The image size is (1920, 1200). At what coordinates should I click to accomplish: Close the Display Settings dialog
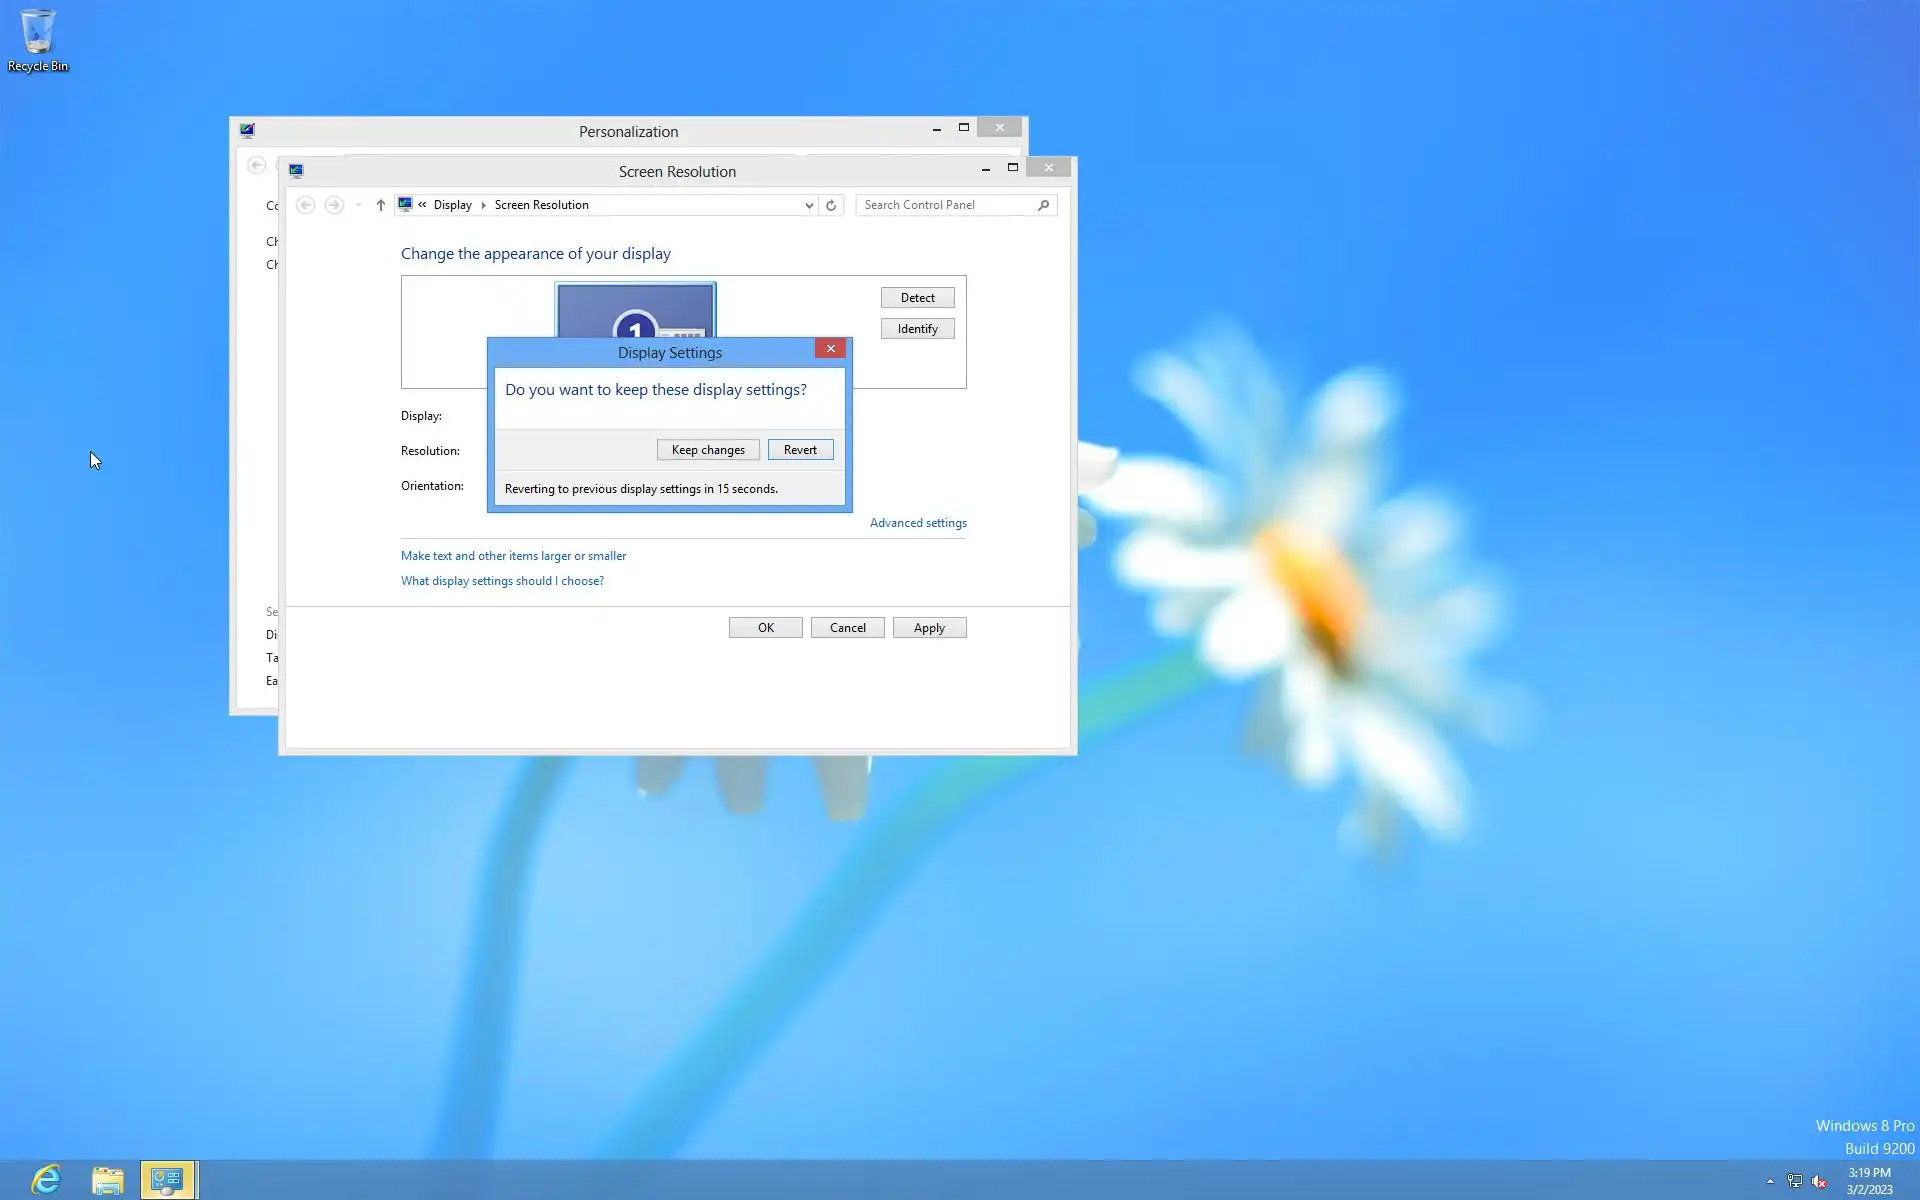point(830,348)
